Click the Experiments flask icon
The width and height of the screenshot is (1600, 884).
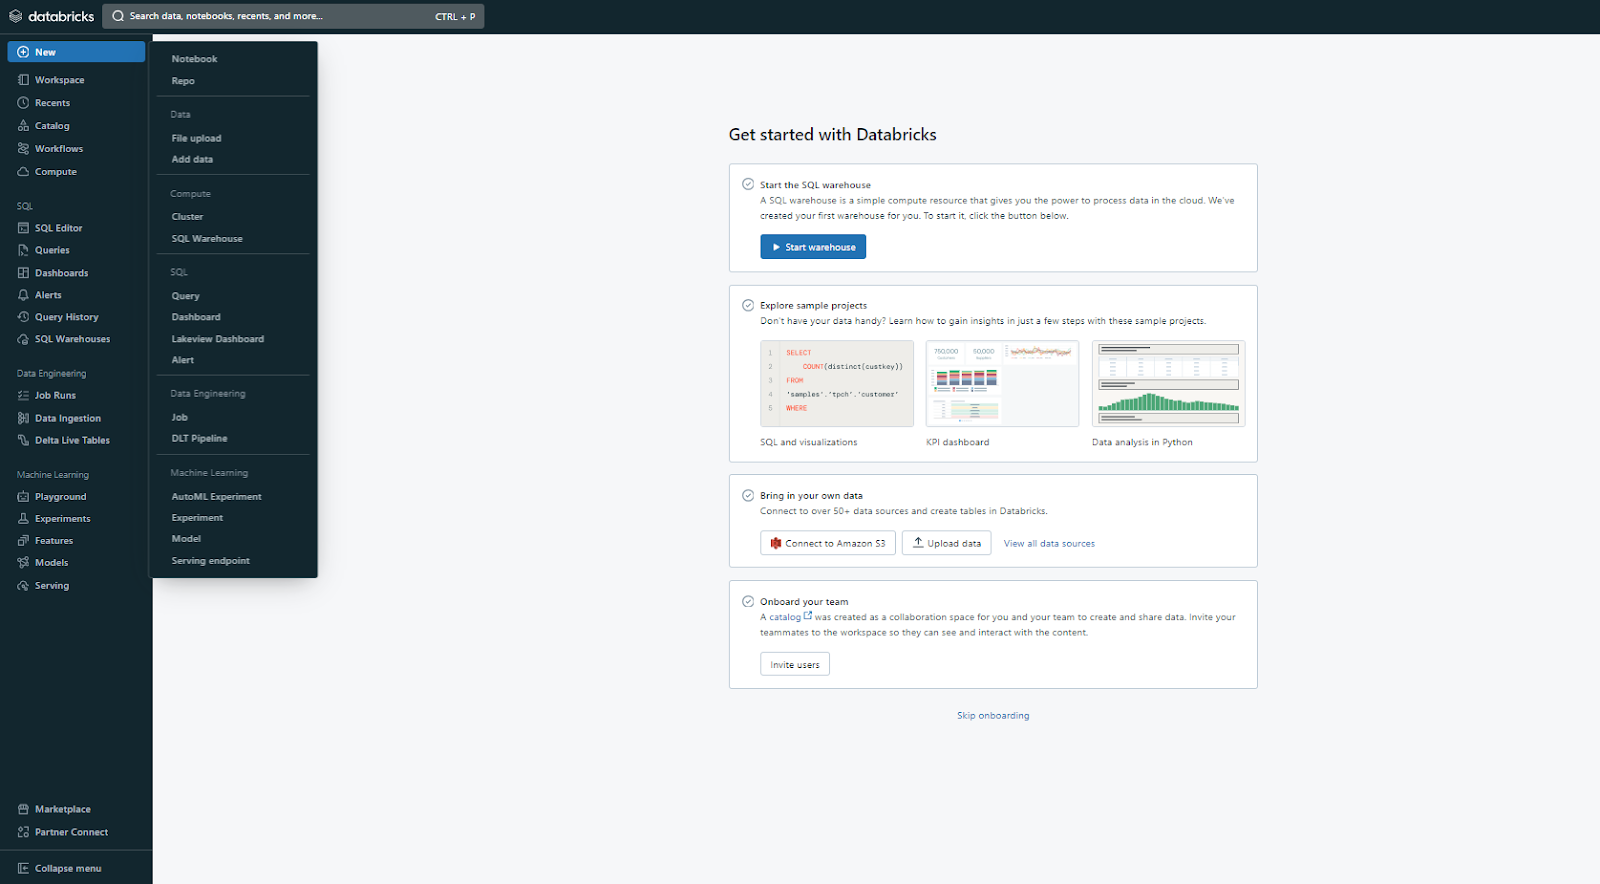point(23,519)
